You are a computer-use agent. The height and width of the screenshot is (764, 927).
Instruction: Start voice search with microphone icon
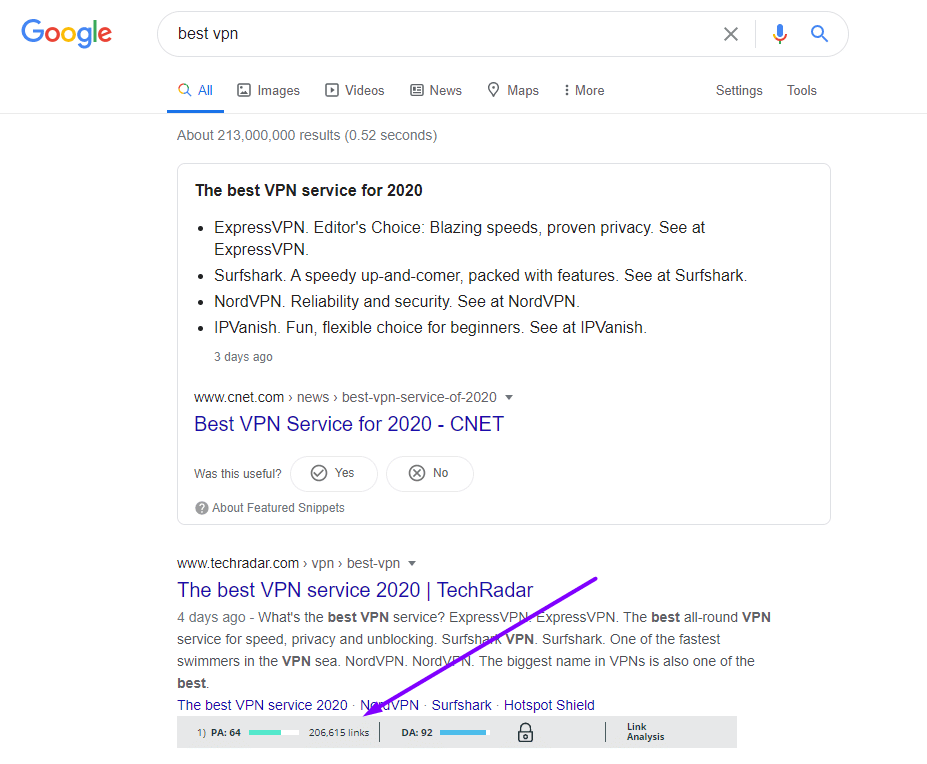(x=780, y=34)
